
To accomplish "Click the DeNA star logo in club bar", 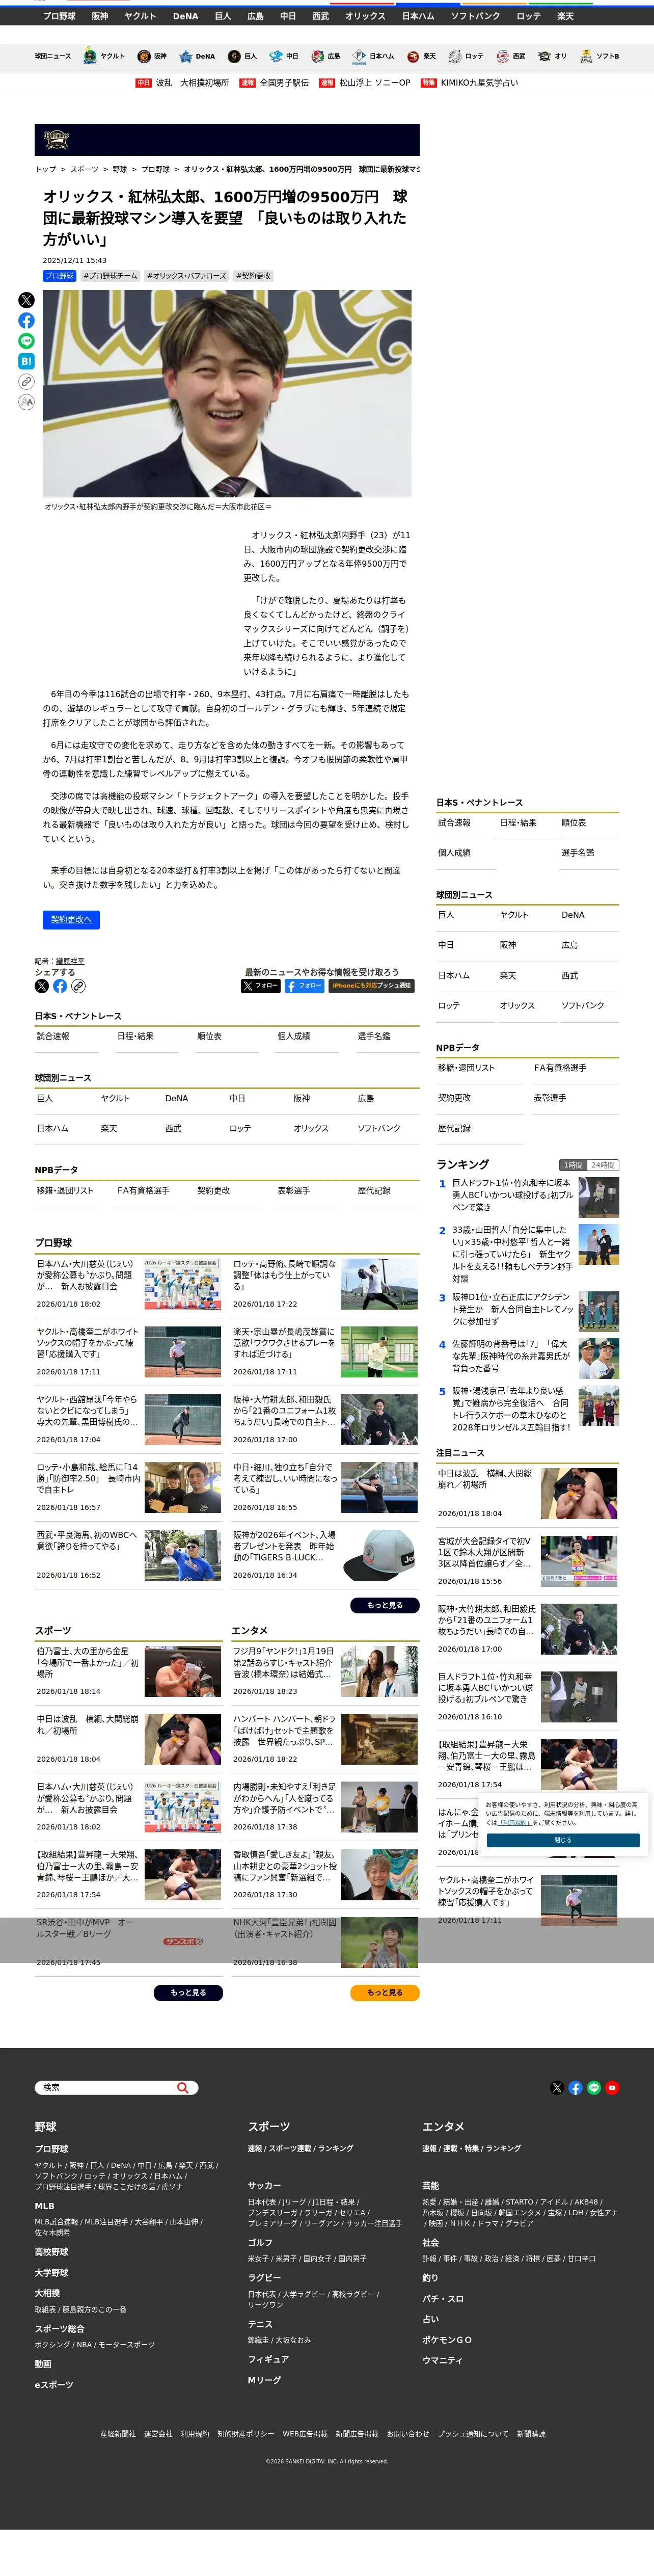I will pyautogui.click(x=185, y=56).
